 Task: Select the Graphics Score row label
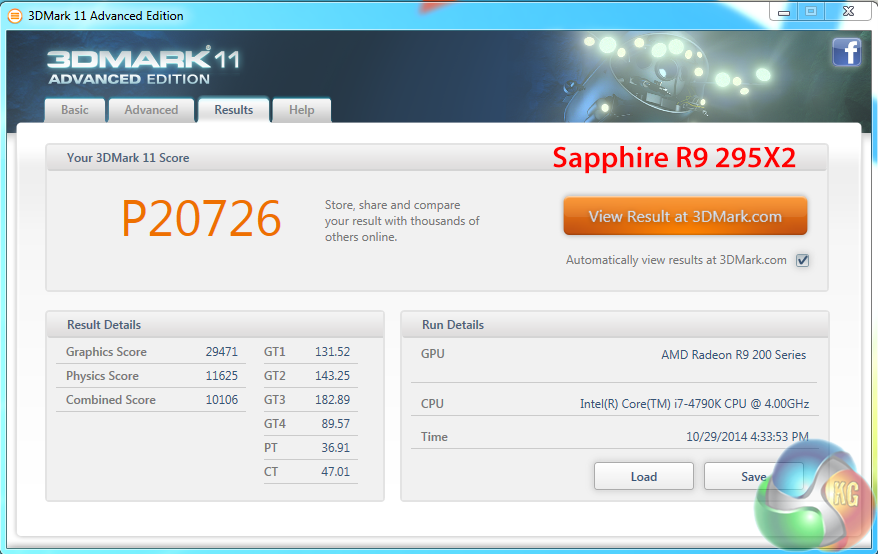(106, 352)
